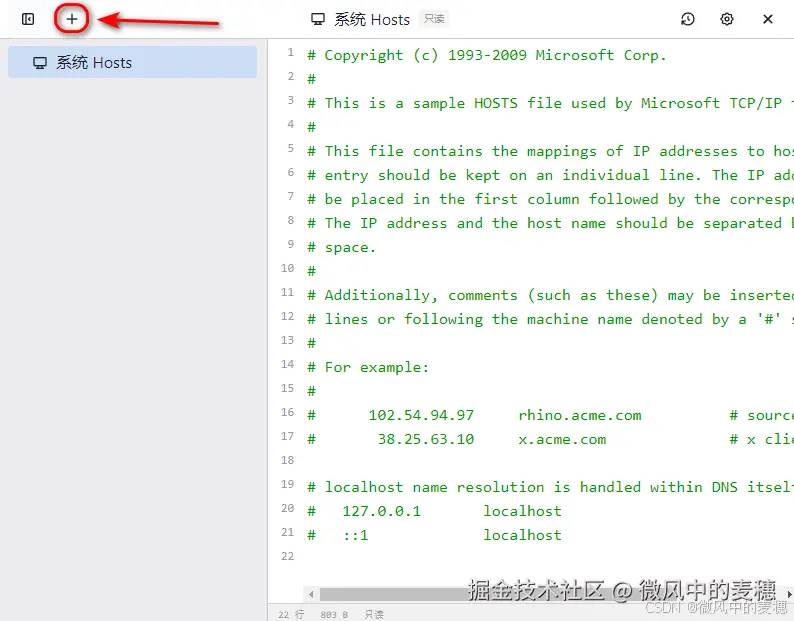Viewport: 794px width, 621px height.
Task: Click the '# space.' line
Action: [x=341, y=247]
